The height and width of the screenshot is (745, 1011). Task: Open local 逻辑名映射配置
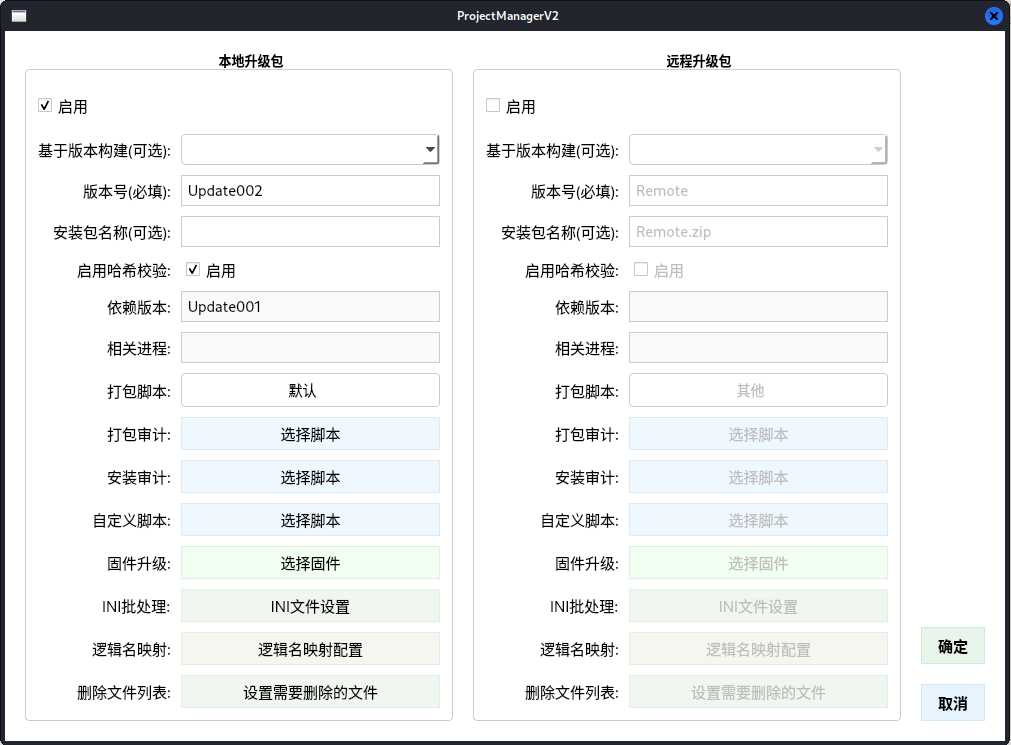(x=310, y=649)
